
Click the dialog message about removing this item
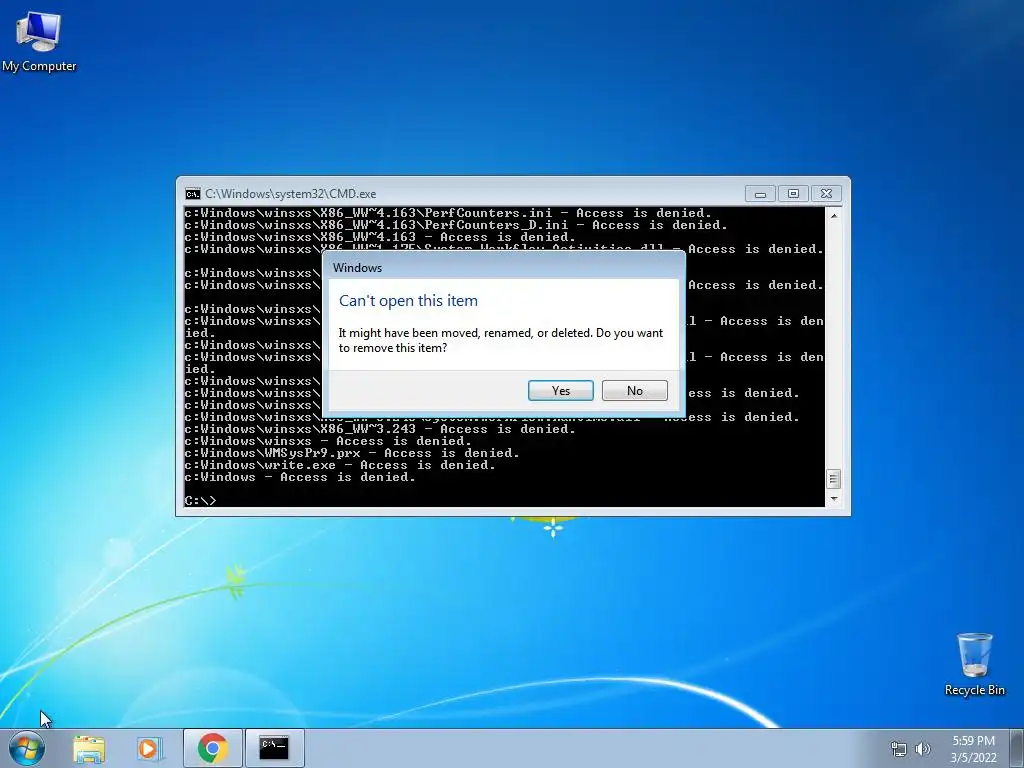point(501,340)
